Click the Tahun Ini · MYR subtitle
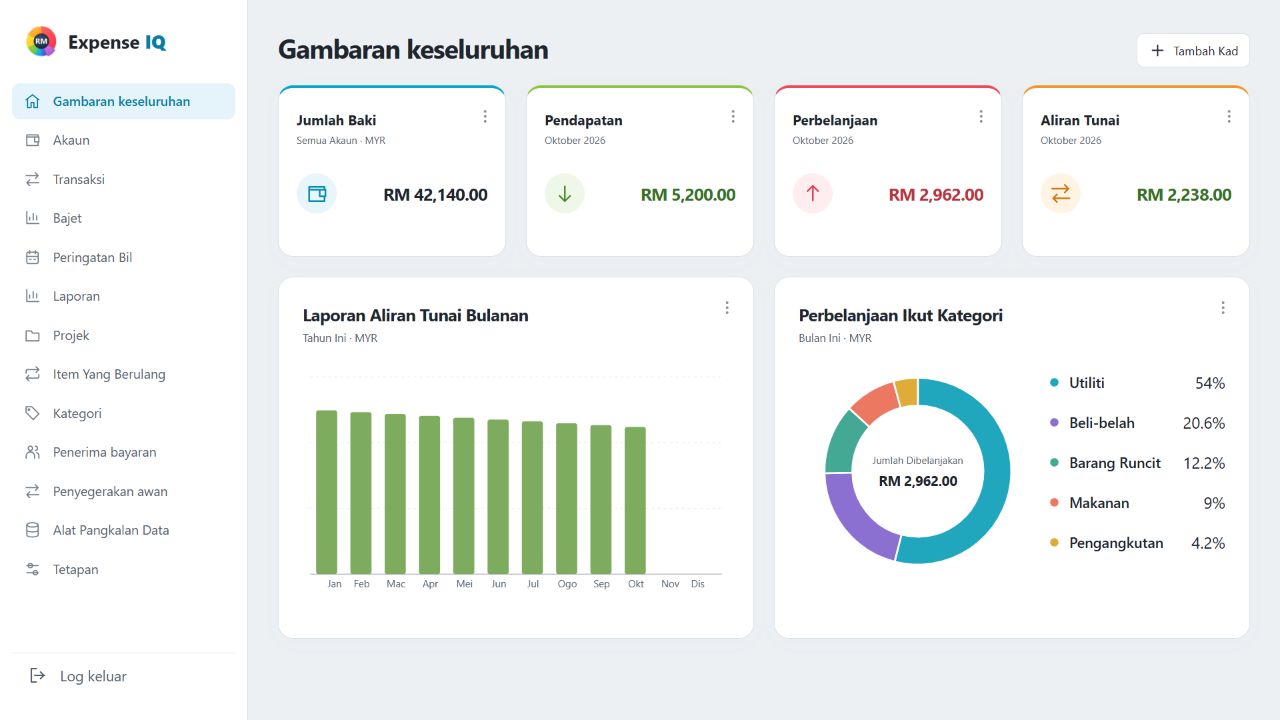Screen dimensions: 1280x720 tap(340, 339)
